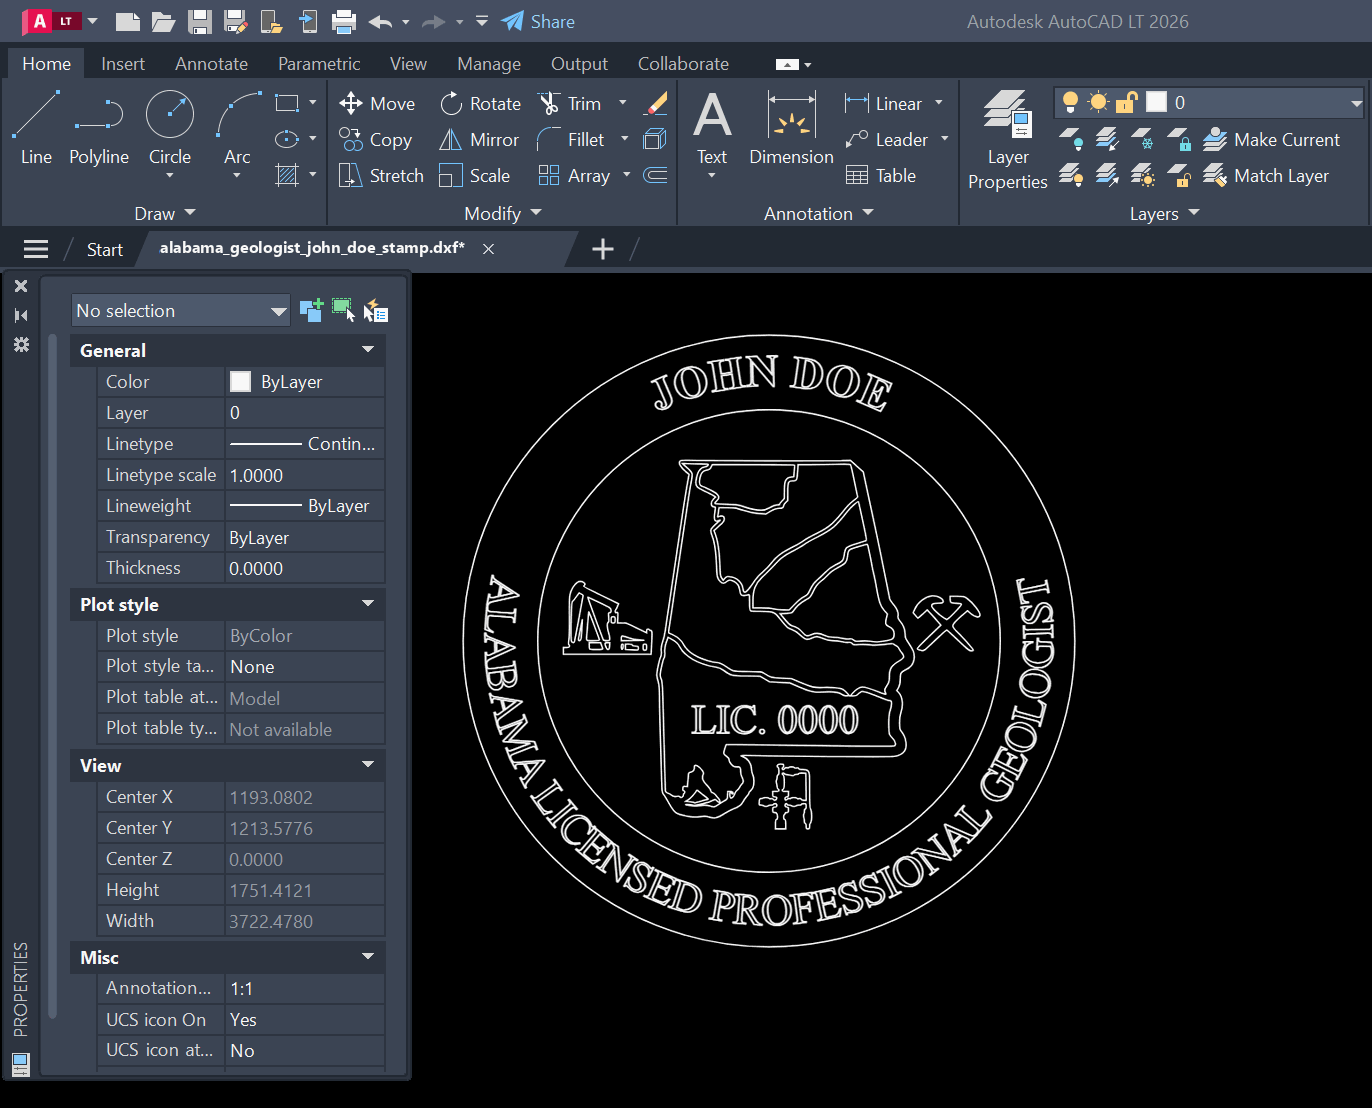Open the Start file tab
The width and height of the screenshot is (1372, 1108).
click(105, 250)
